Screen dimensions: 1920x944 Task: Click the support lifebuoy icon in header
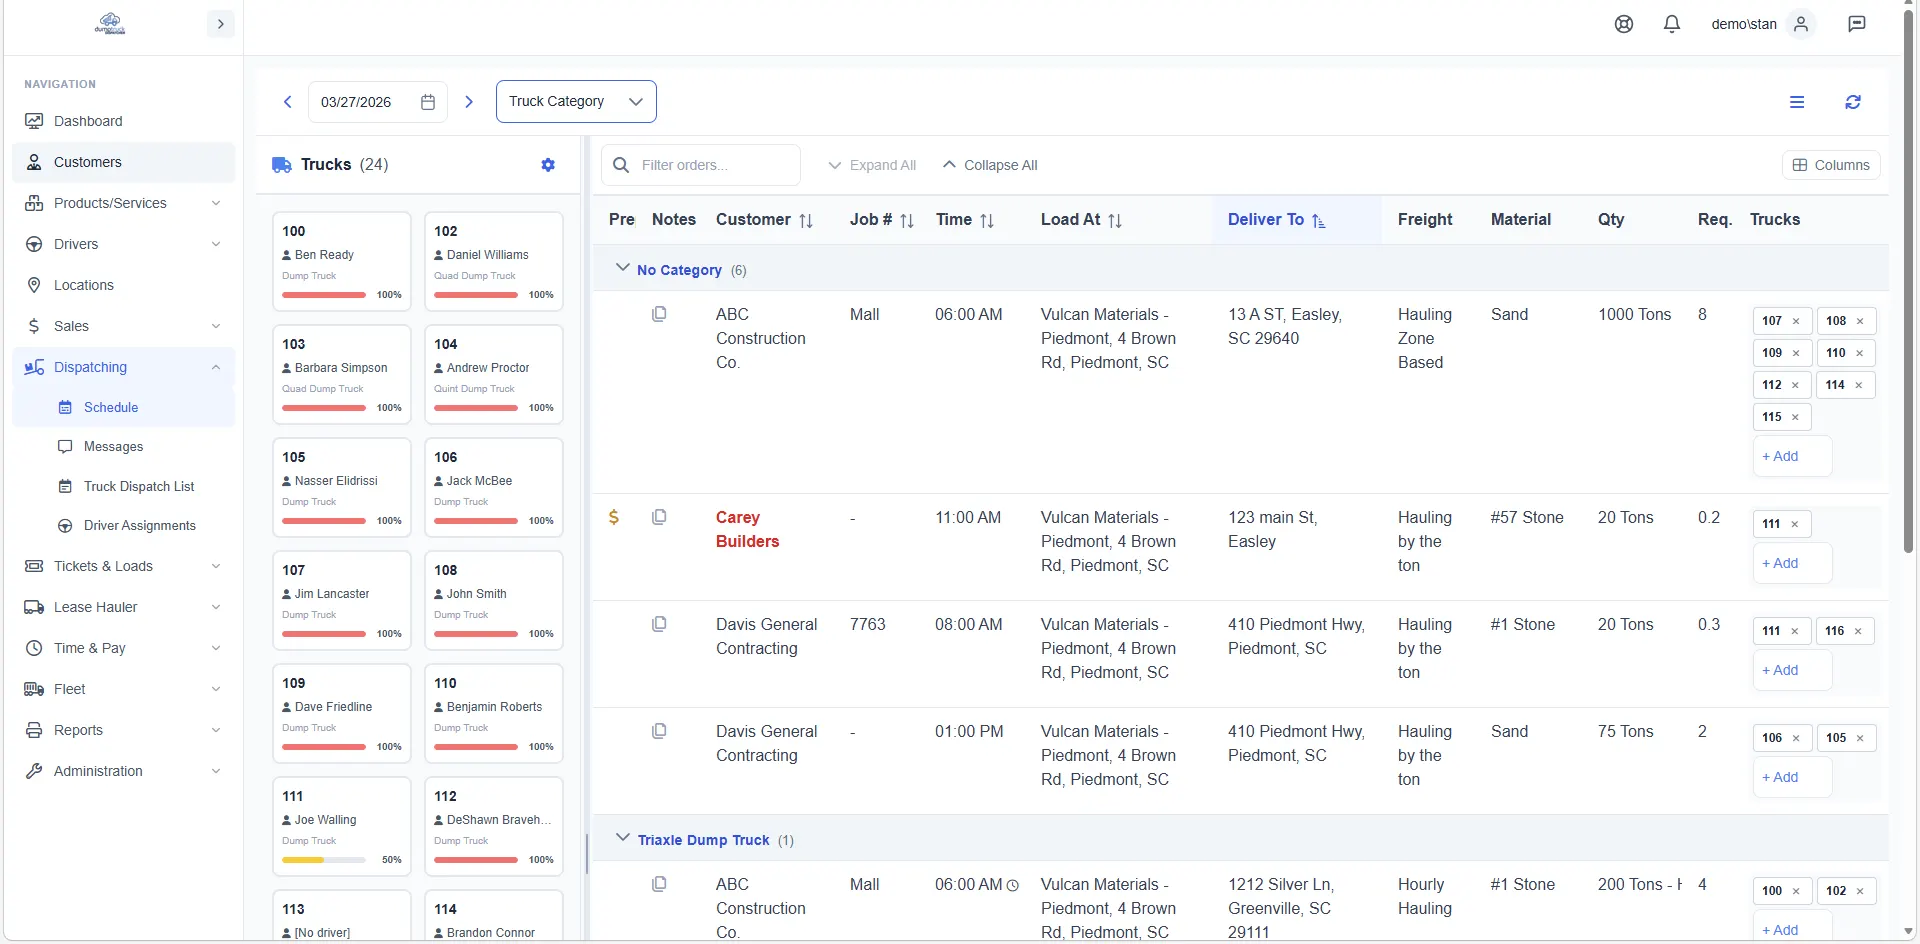click(1624, 23)
